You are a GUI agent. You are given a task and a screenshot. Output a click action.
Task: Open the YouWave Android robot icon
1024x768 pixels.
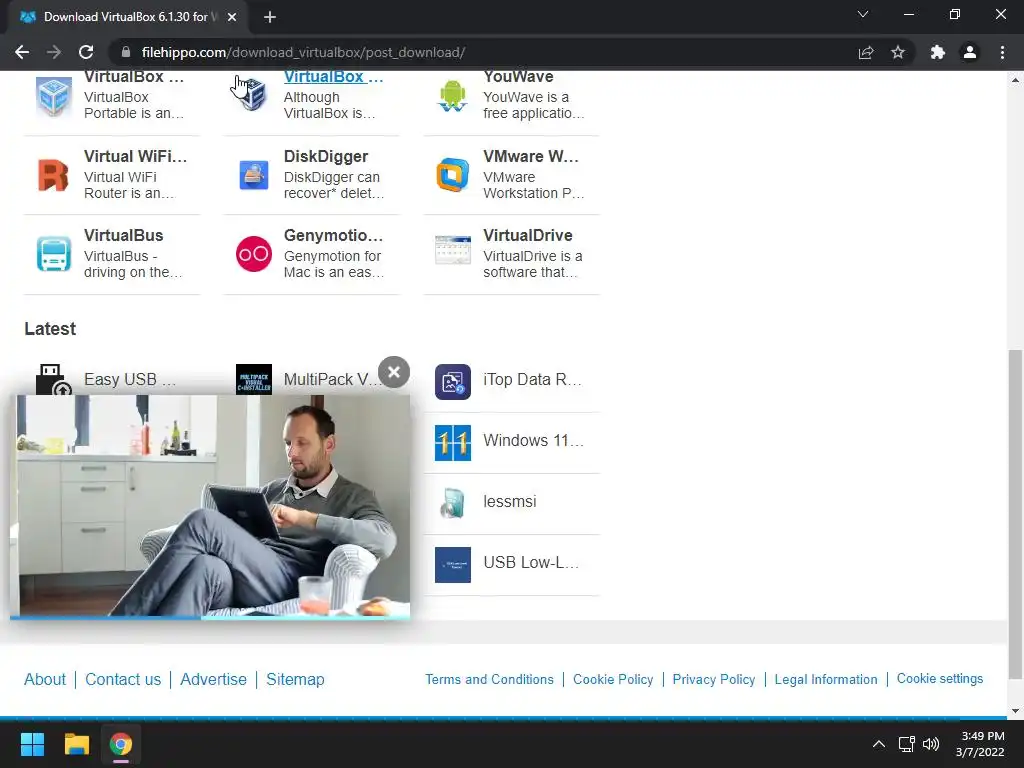[x=453, y=96]
